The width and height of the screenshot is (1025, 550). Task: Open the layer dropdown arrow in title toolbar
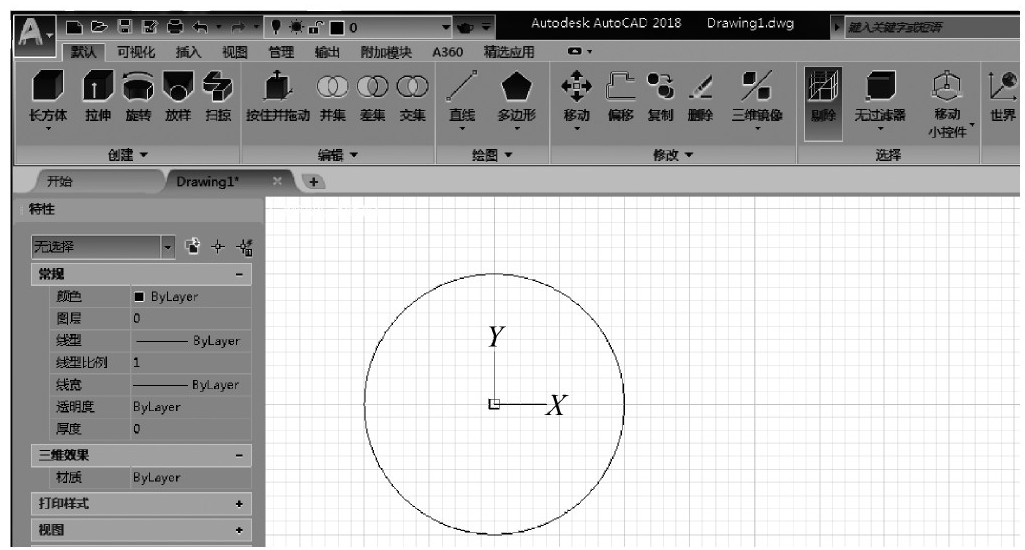point(446,27)
